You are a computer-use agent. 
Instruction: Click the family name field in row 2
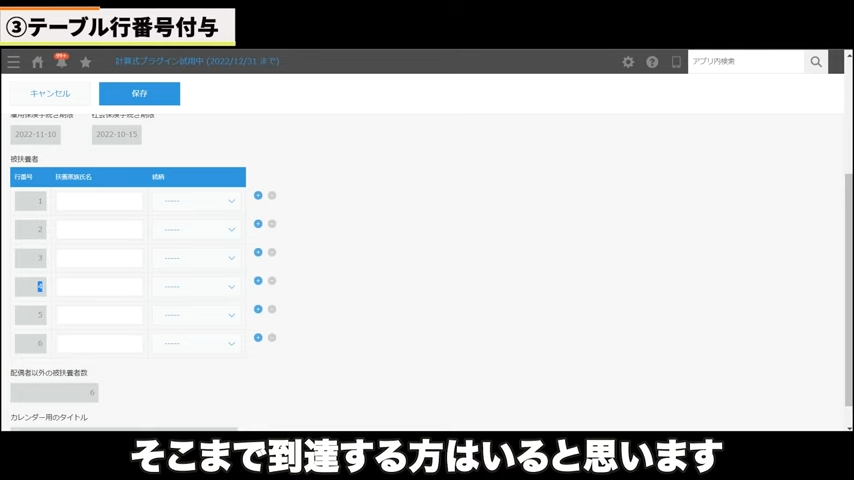point(100,229)
